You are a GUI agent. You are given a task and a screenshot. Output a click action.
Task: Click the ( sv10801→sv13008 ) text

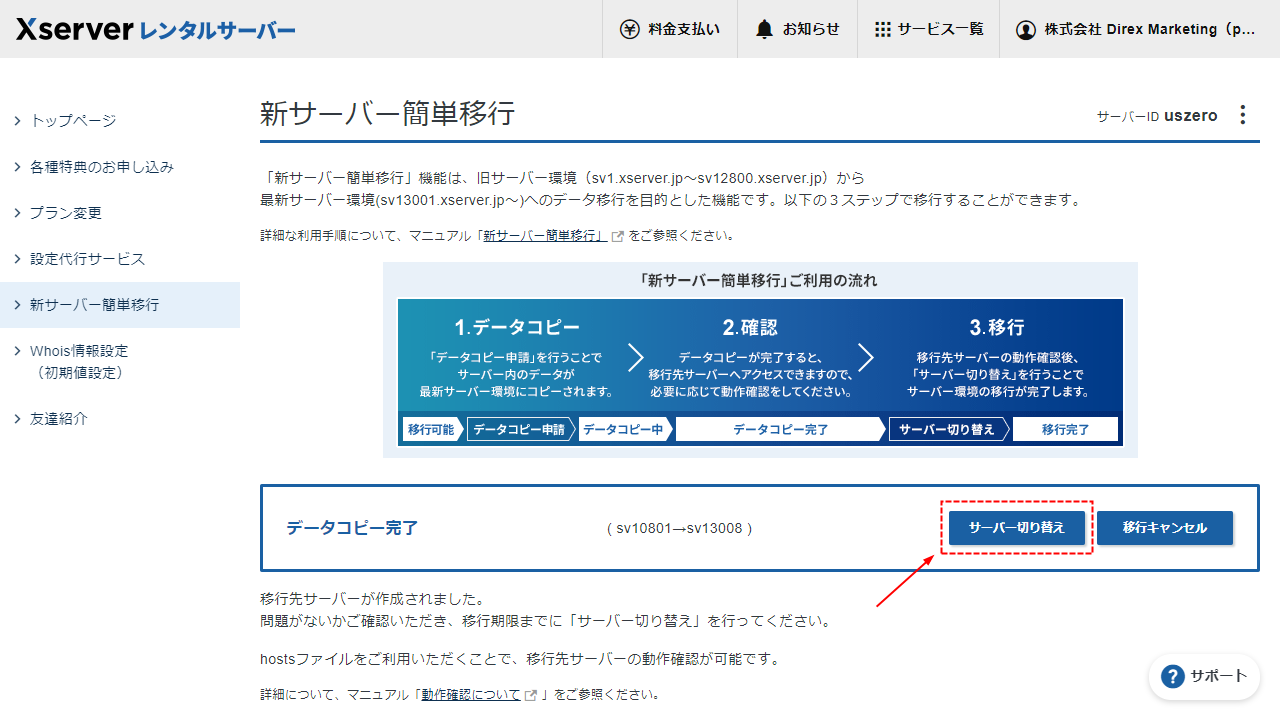coord(679,528)
